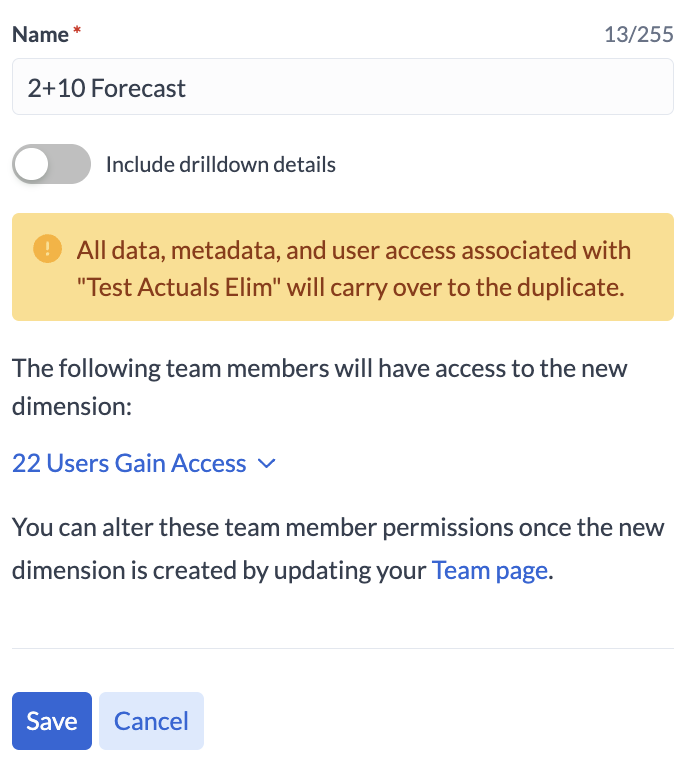Click the 13/255 character counter

click(638, 35)
